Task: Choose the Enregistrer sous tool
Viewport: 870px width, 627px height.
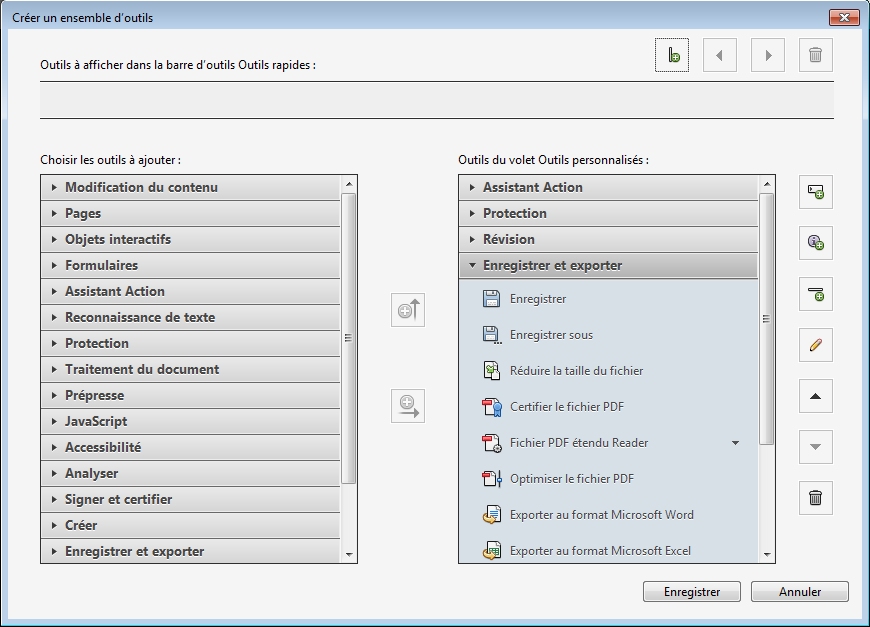Action: (x=551, y=335)
